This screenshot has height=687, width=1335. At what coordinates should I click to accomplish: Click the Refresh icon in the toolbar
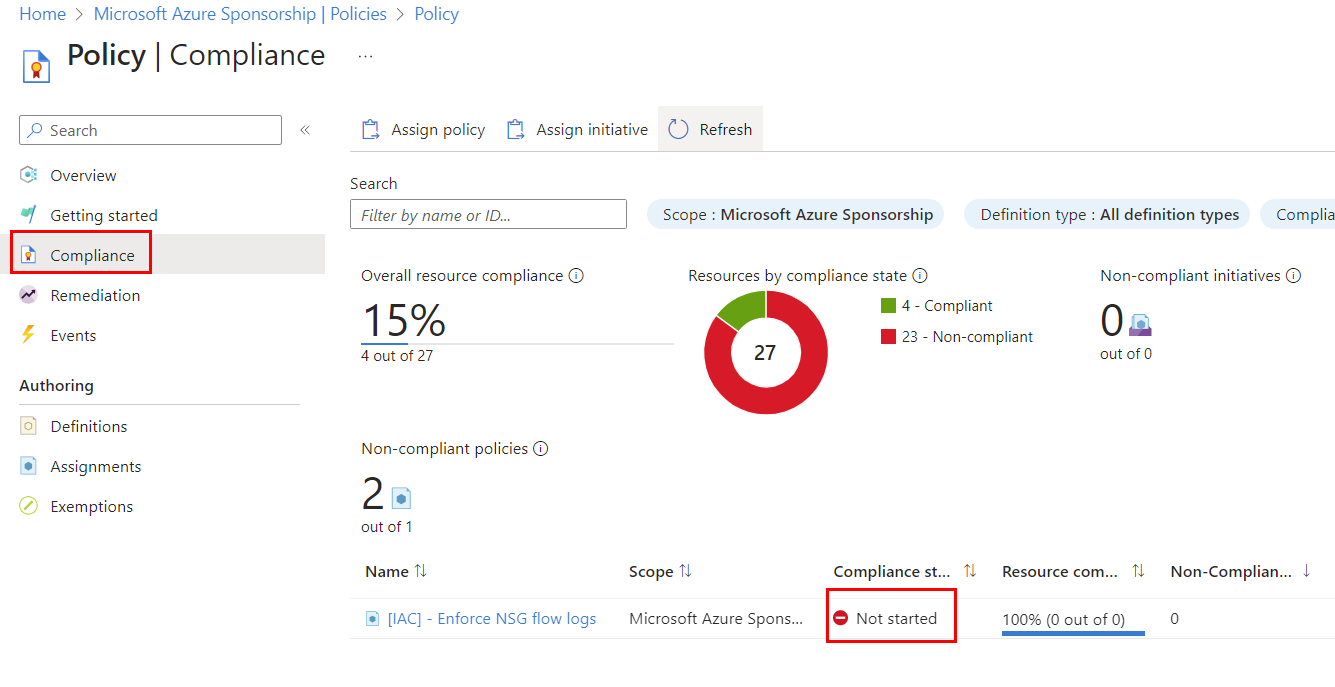(679, 128)
